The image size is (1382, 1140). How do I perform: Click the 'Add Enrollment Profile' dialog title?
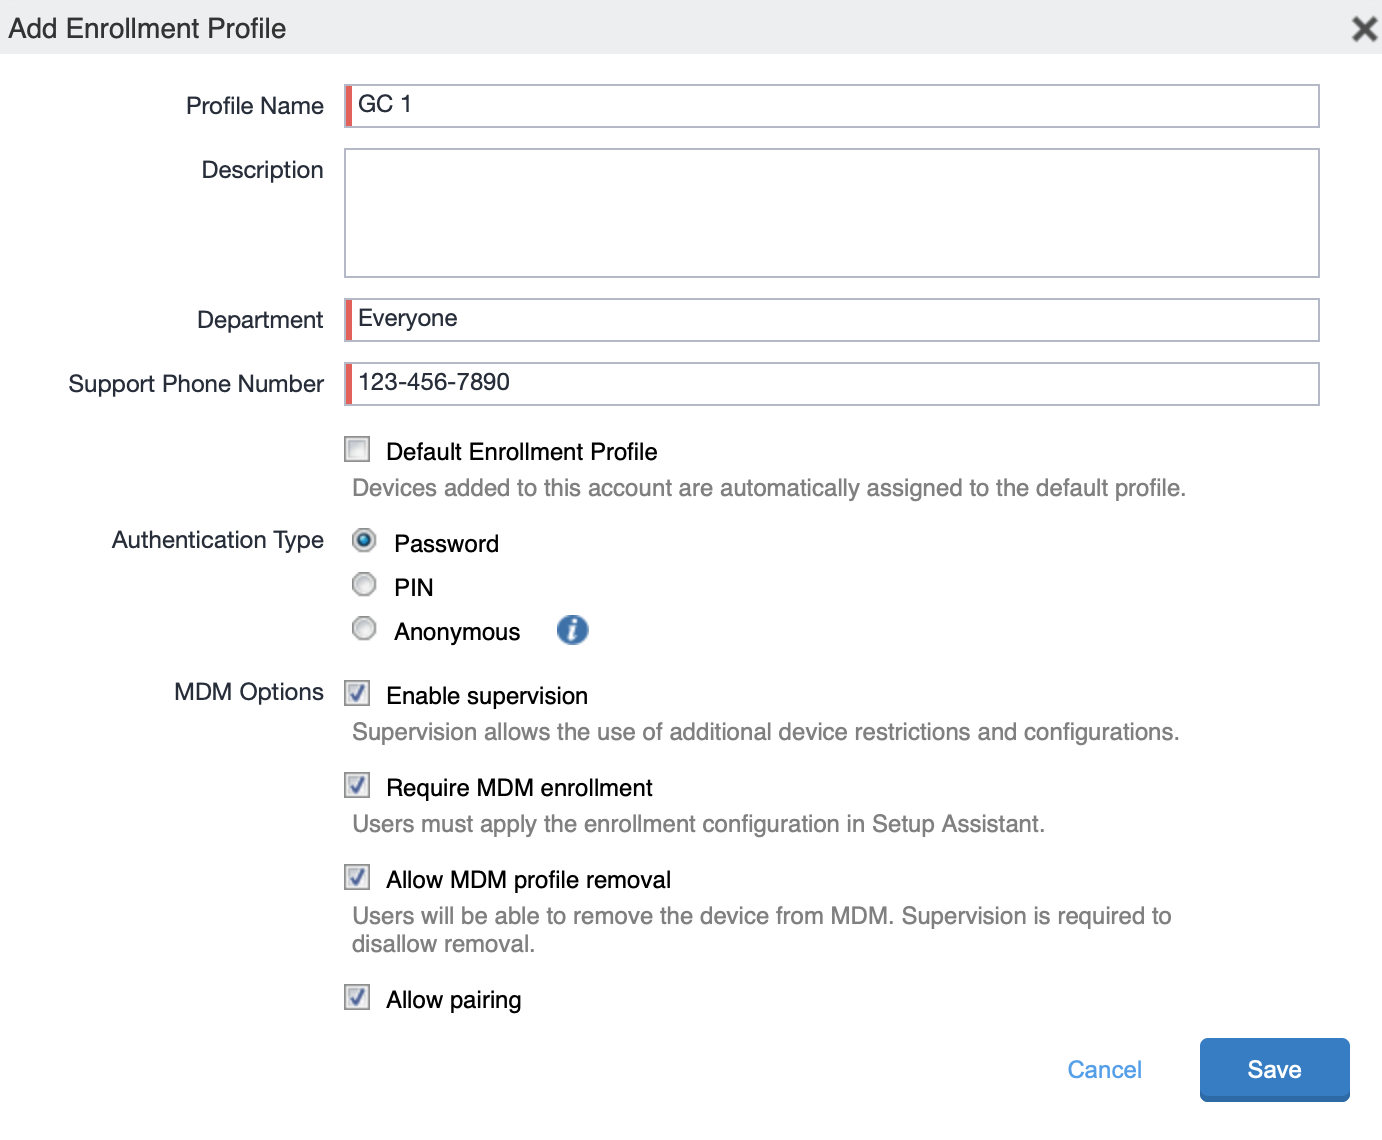pyautogui.click(x=147, y=28)
